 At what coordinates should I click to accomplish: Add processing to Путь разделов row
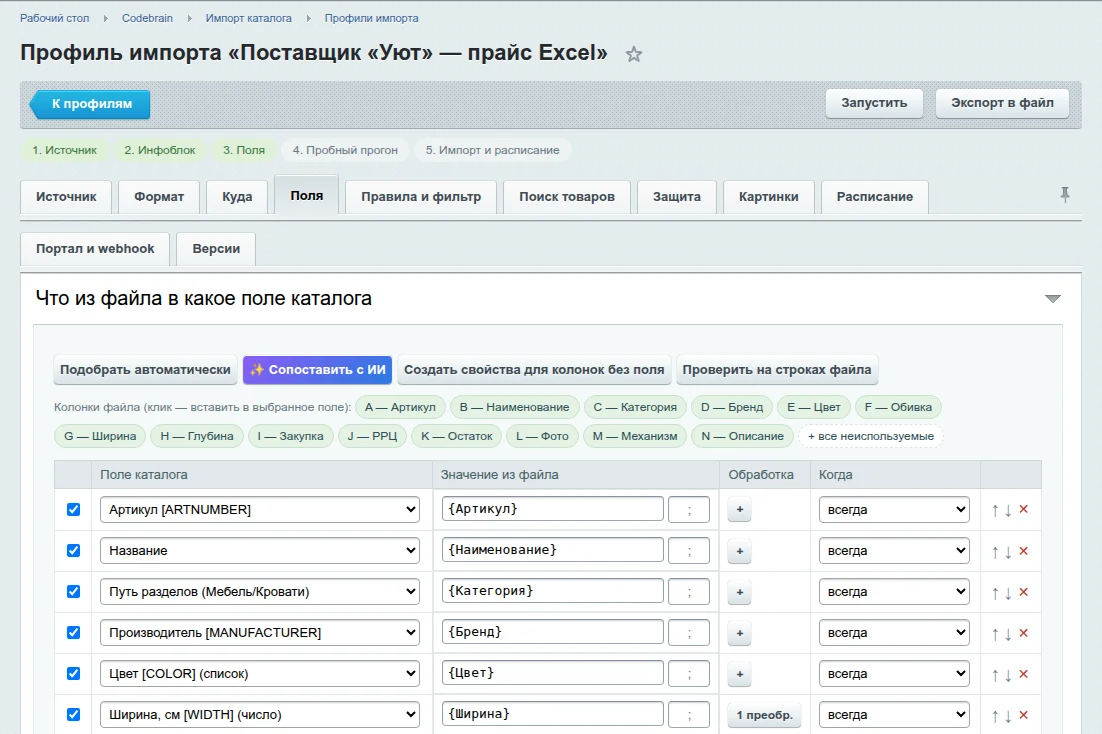click(x=739, y=592)
